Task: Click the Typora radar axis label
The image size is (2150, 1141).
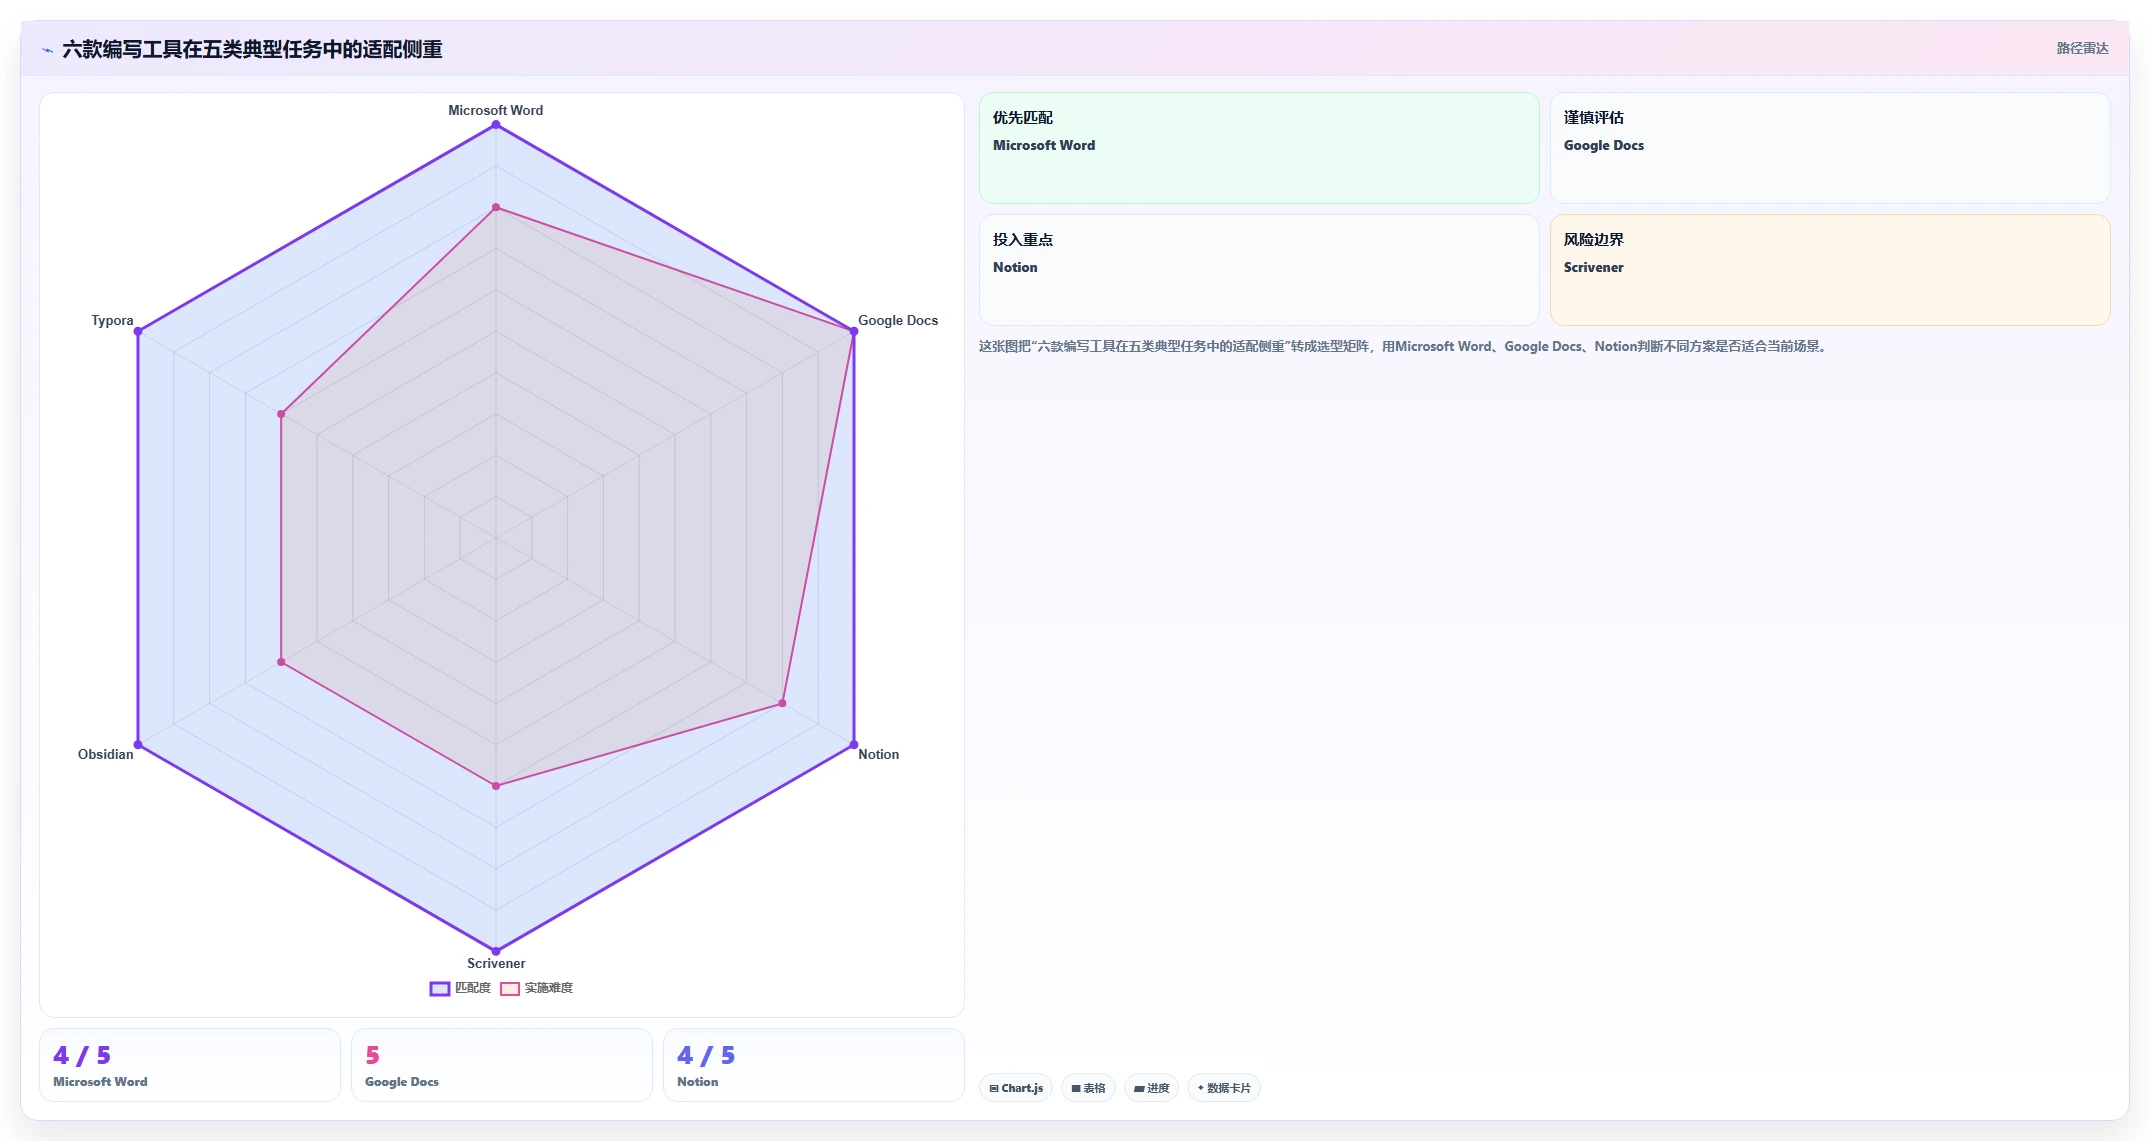Action: [112, 320]
